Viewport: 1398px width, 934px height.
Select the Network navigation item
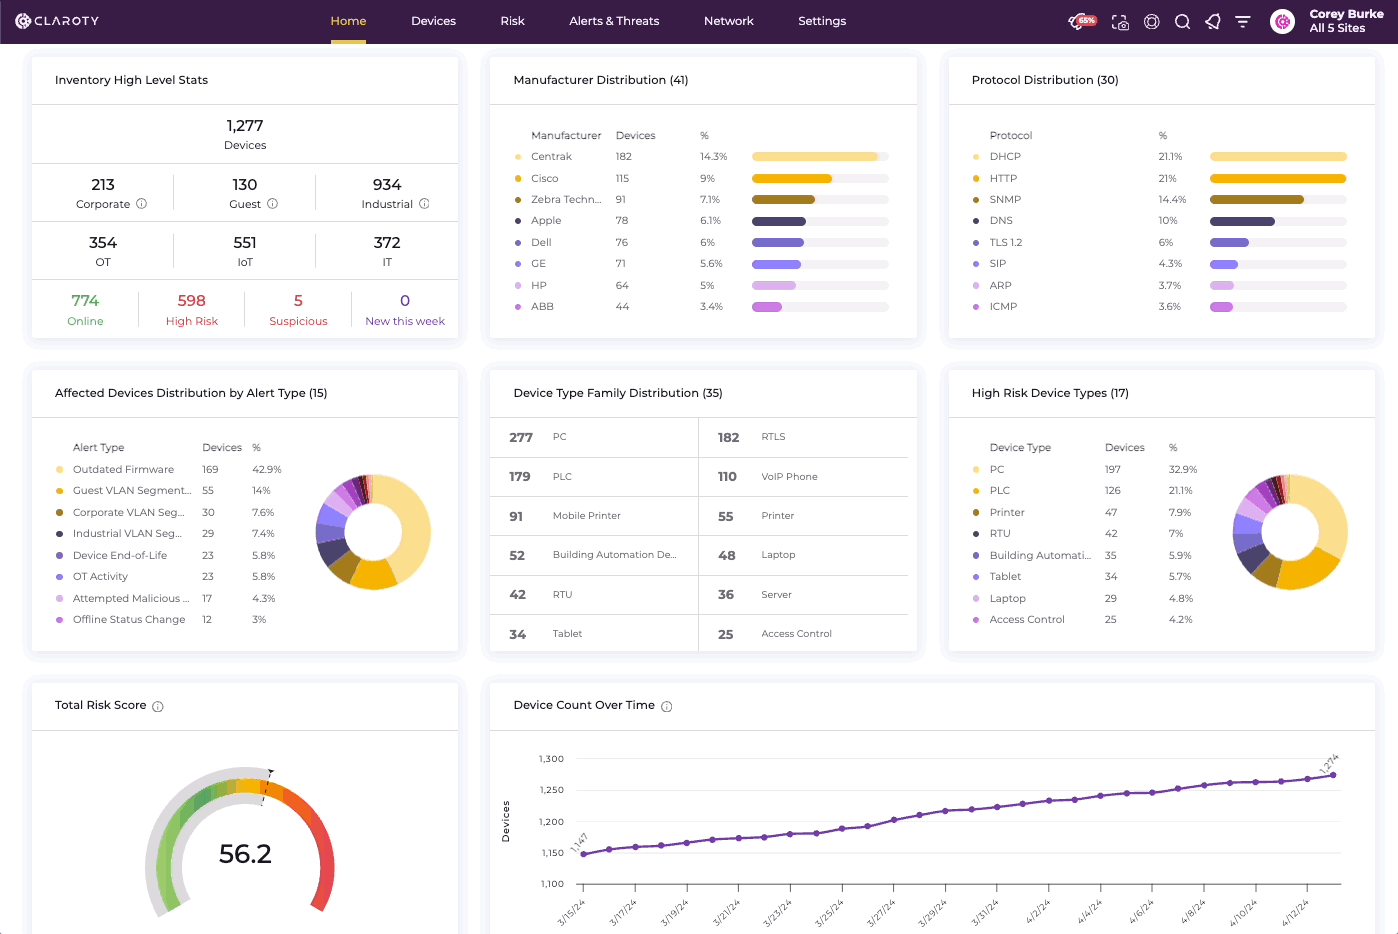728,21
